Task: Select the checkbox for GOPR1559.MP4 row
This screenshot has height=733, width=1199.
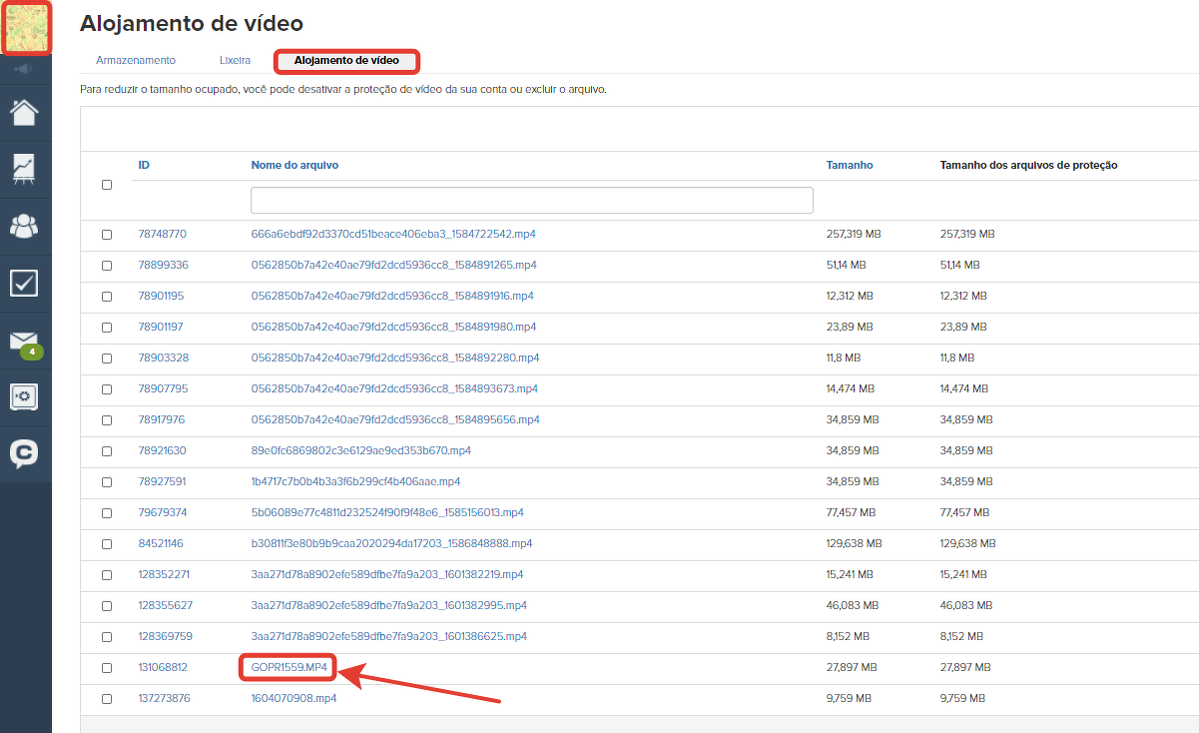Action: (x=107, y=667)
